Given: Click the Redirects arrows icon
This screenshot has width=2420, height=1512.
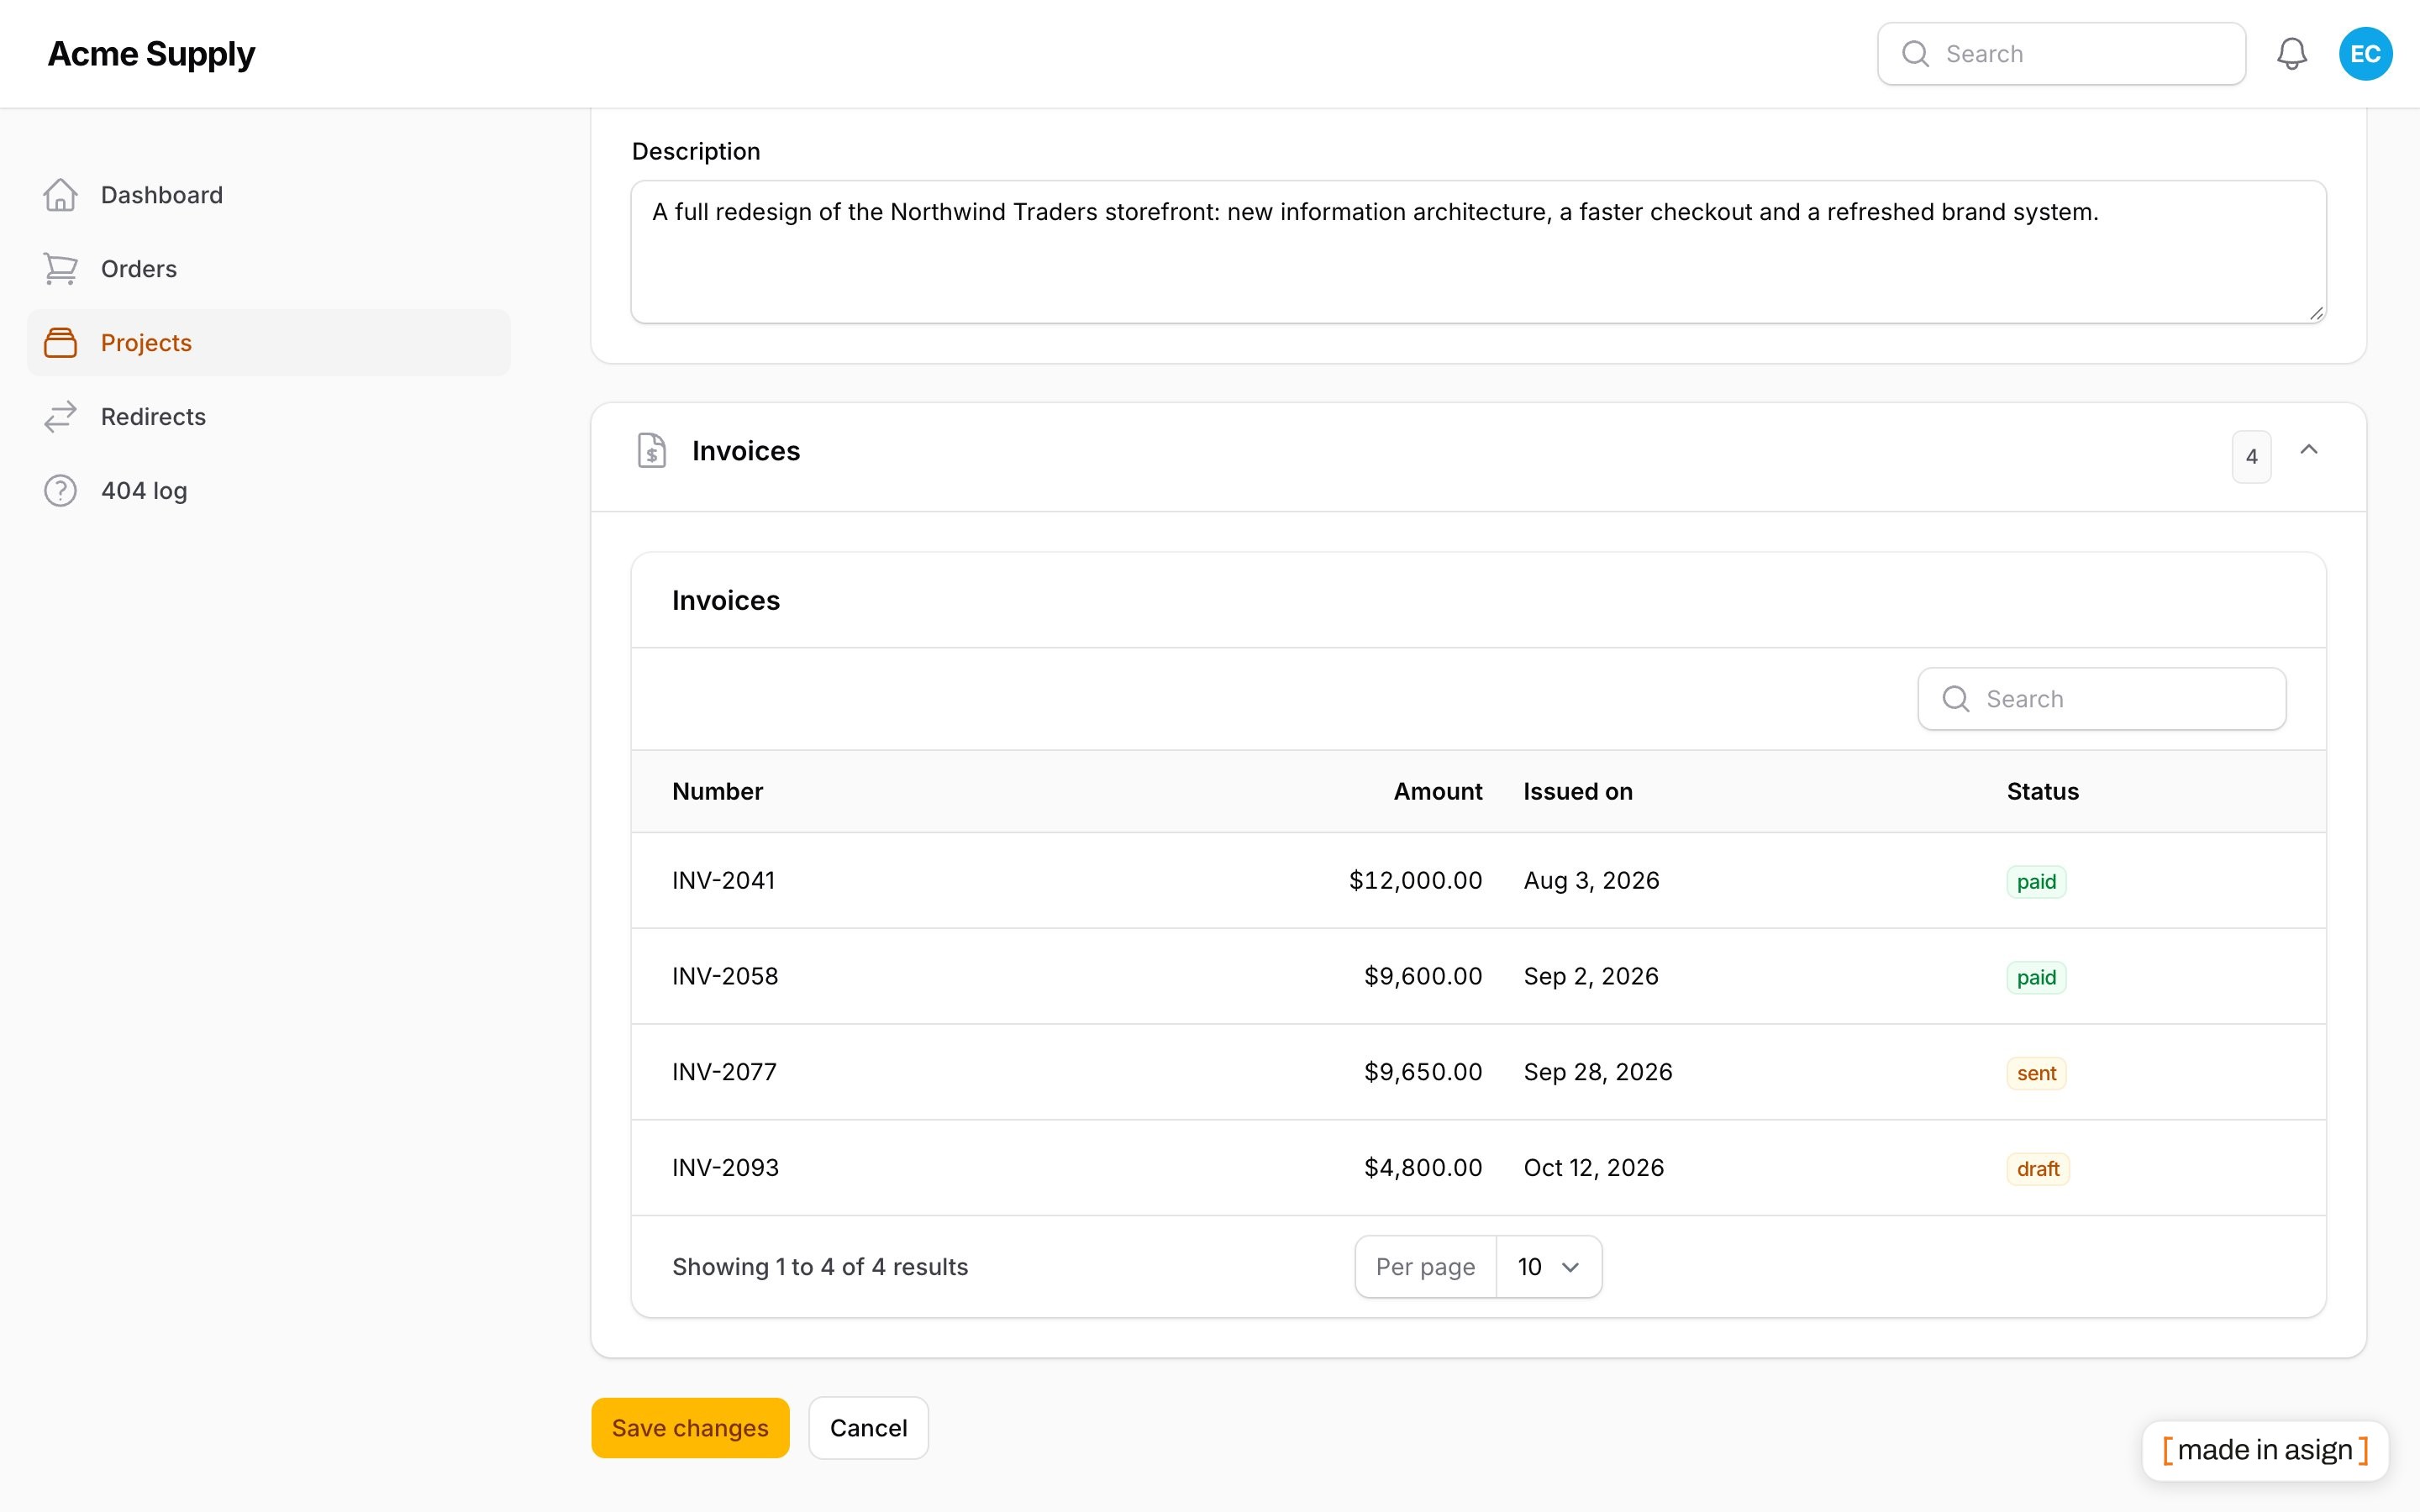Looking at the screenshot, I should coord(60,417).
